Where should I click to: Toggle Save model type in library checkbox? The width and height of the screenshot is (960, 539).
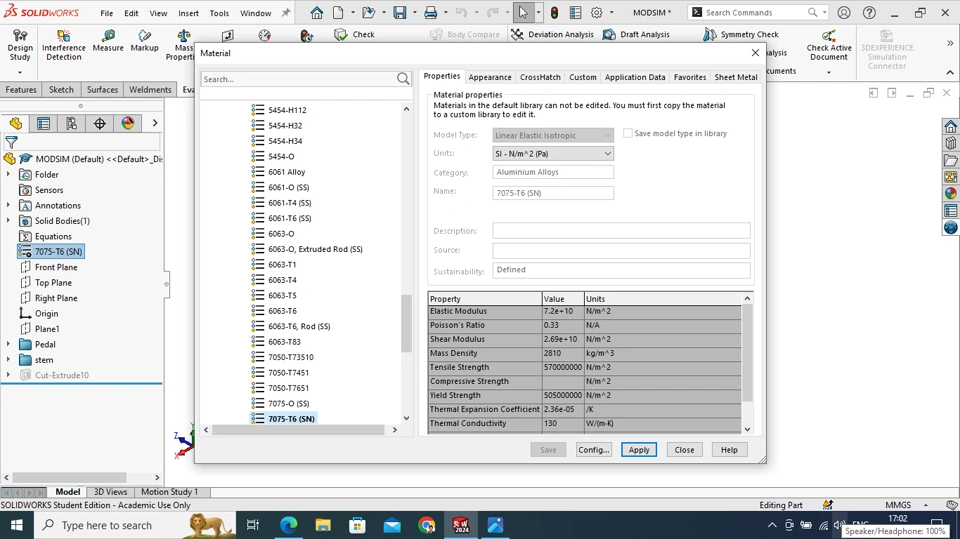pyautogui.click(x=628, y=133)
